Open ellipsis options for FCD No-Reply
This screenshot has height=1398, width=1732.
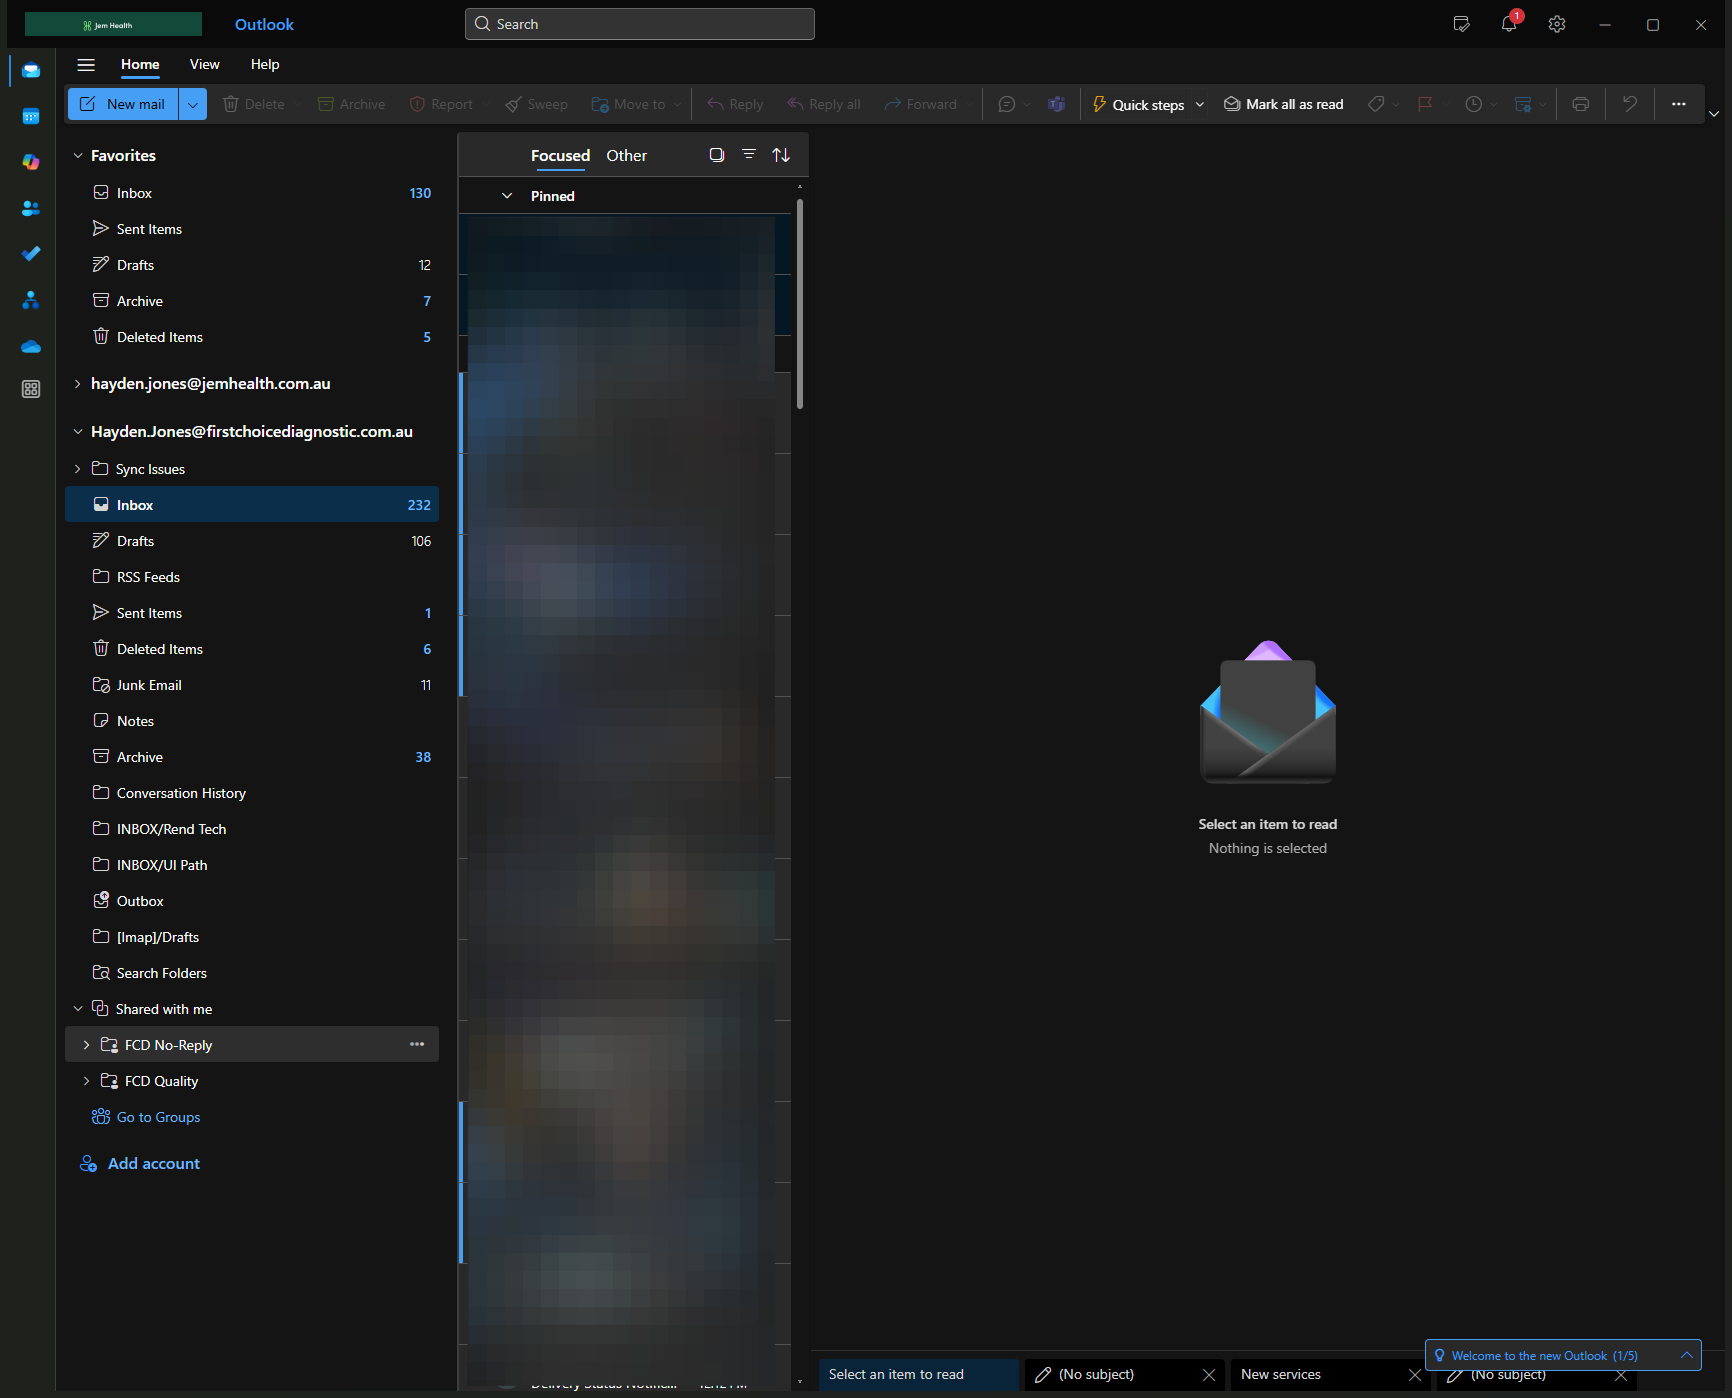417,1044
